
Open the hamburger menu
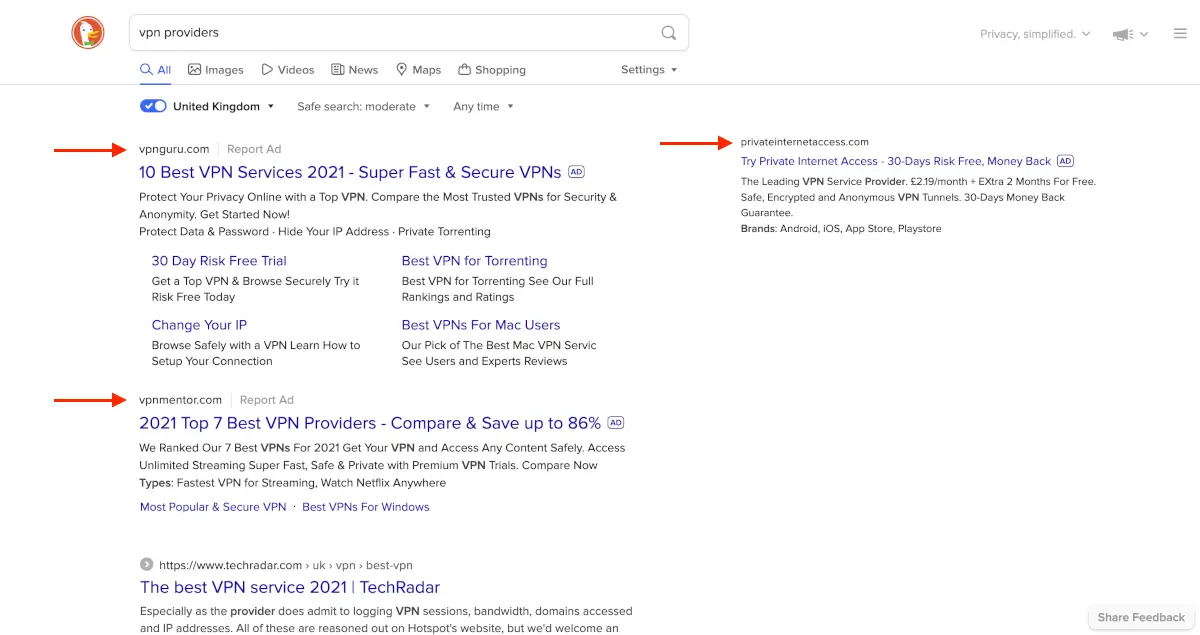tap(1180, 34)
